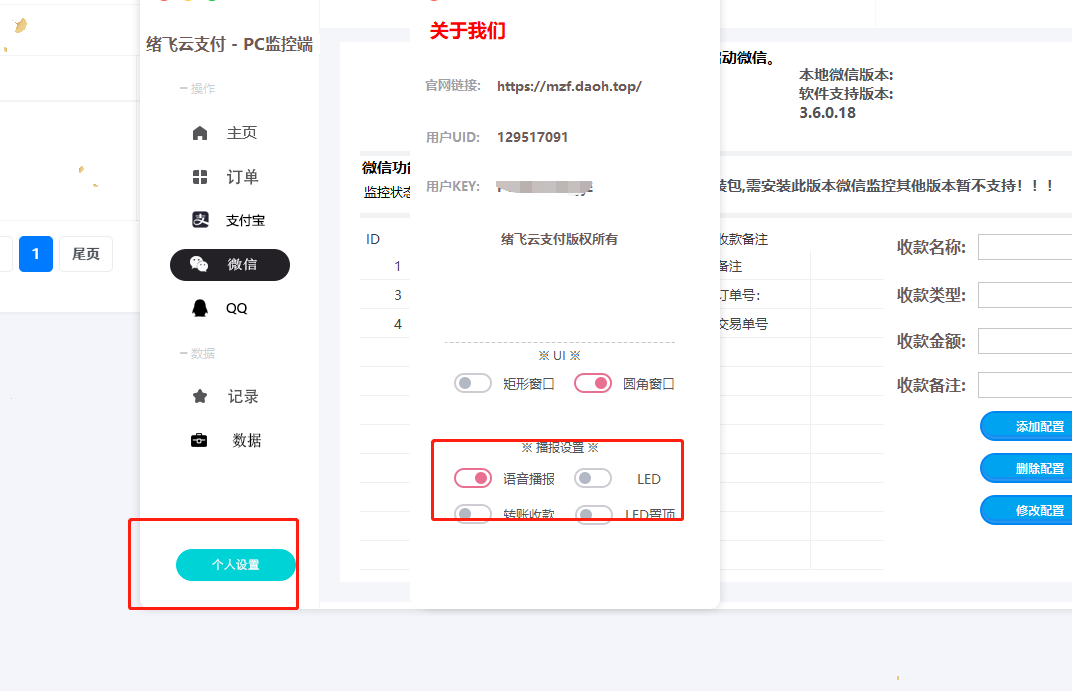Viewport: 1072px width, 691px height.
Task: Toggle the 矩形窗口 switch
Action: tap(473, 383)
